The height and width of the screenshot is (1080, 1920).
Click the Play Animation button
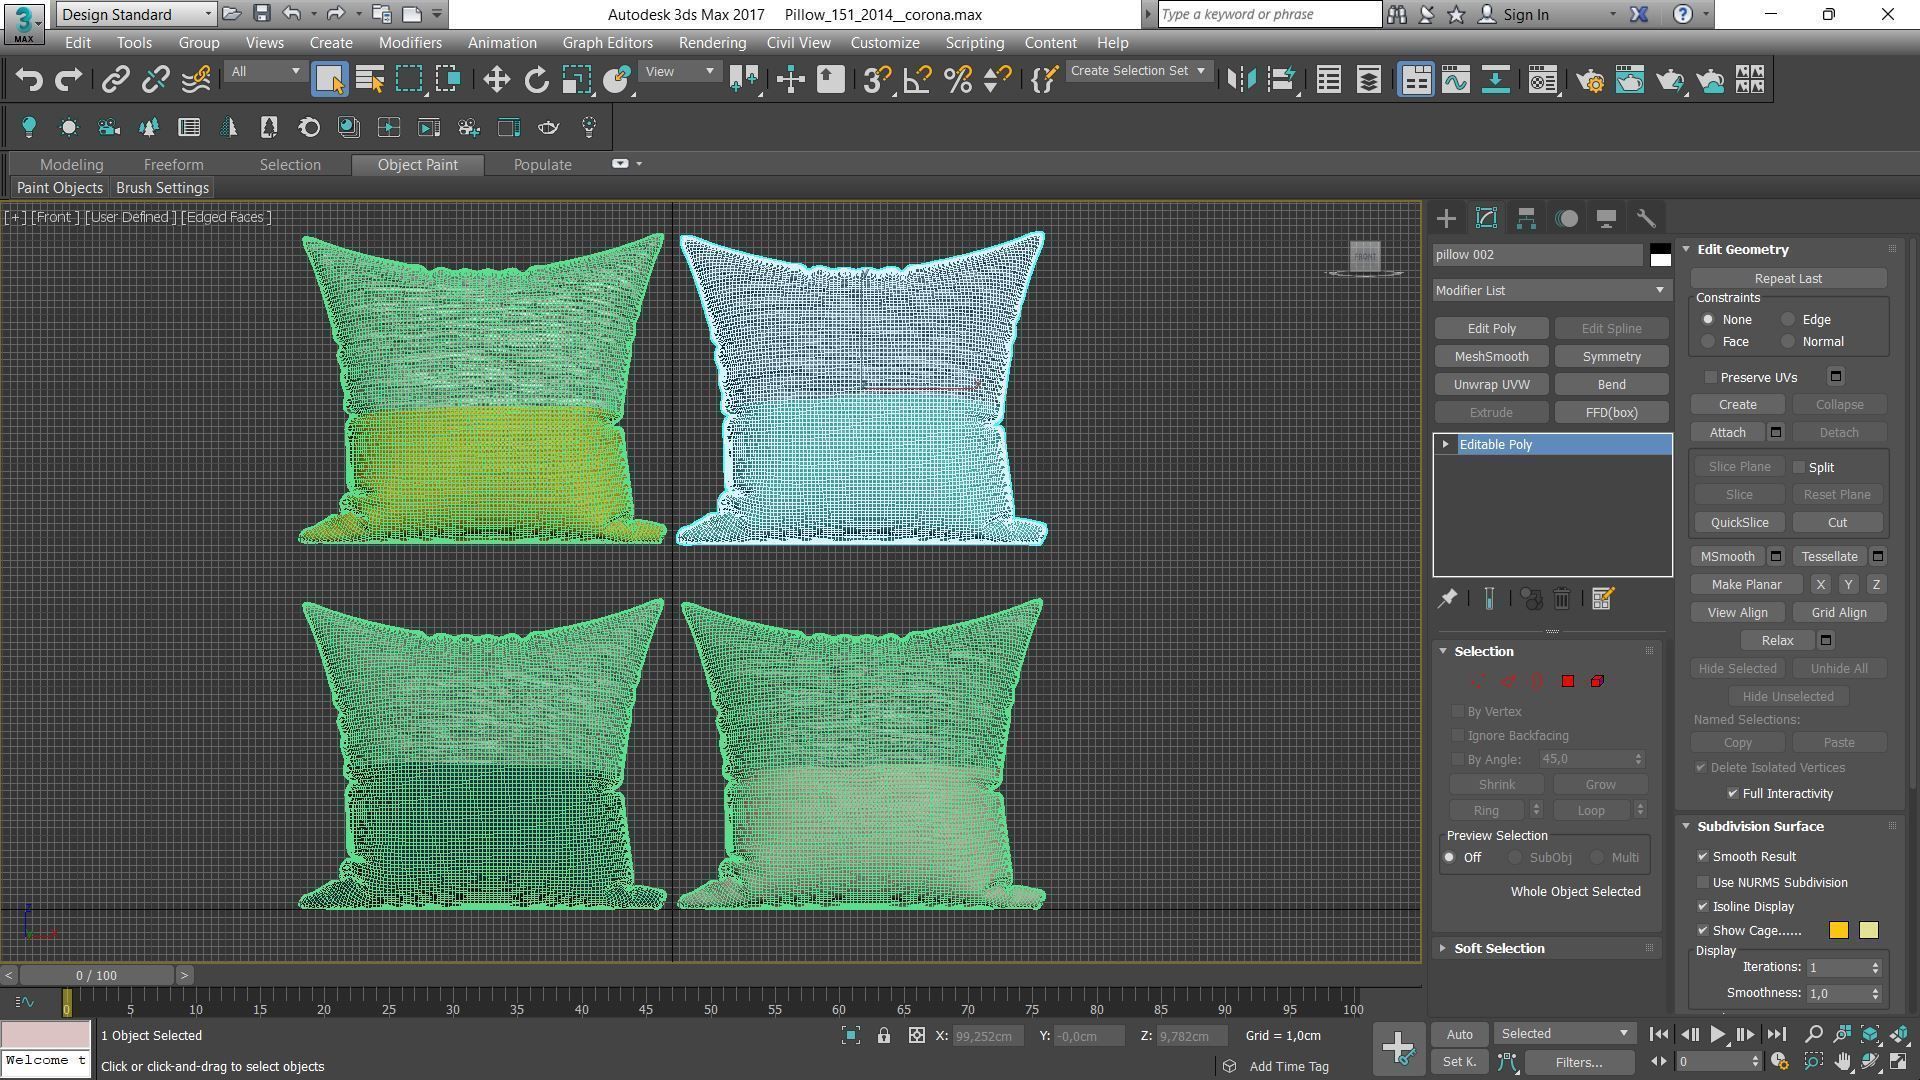1717,1034
